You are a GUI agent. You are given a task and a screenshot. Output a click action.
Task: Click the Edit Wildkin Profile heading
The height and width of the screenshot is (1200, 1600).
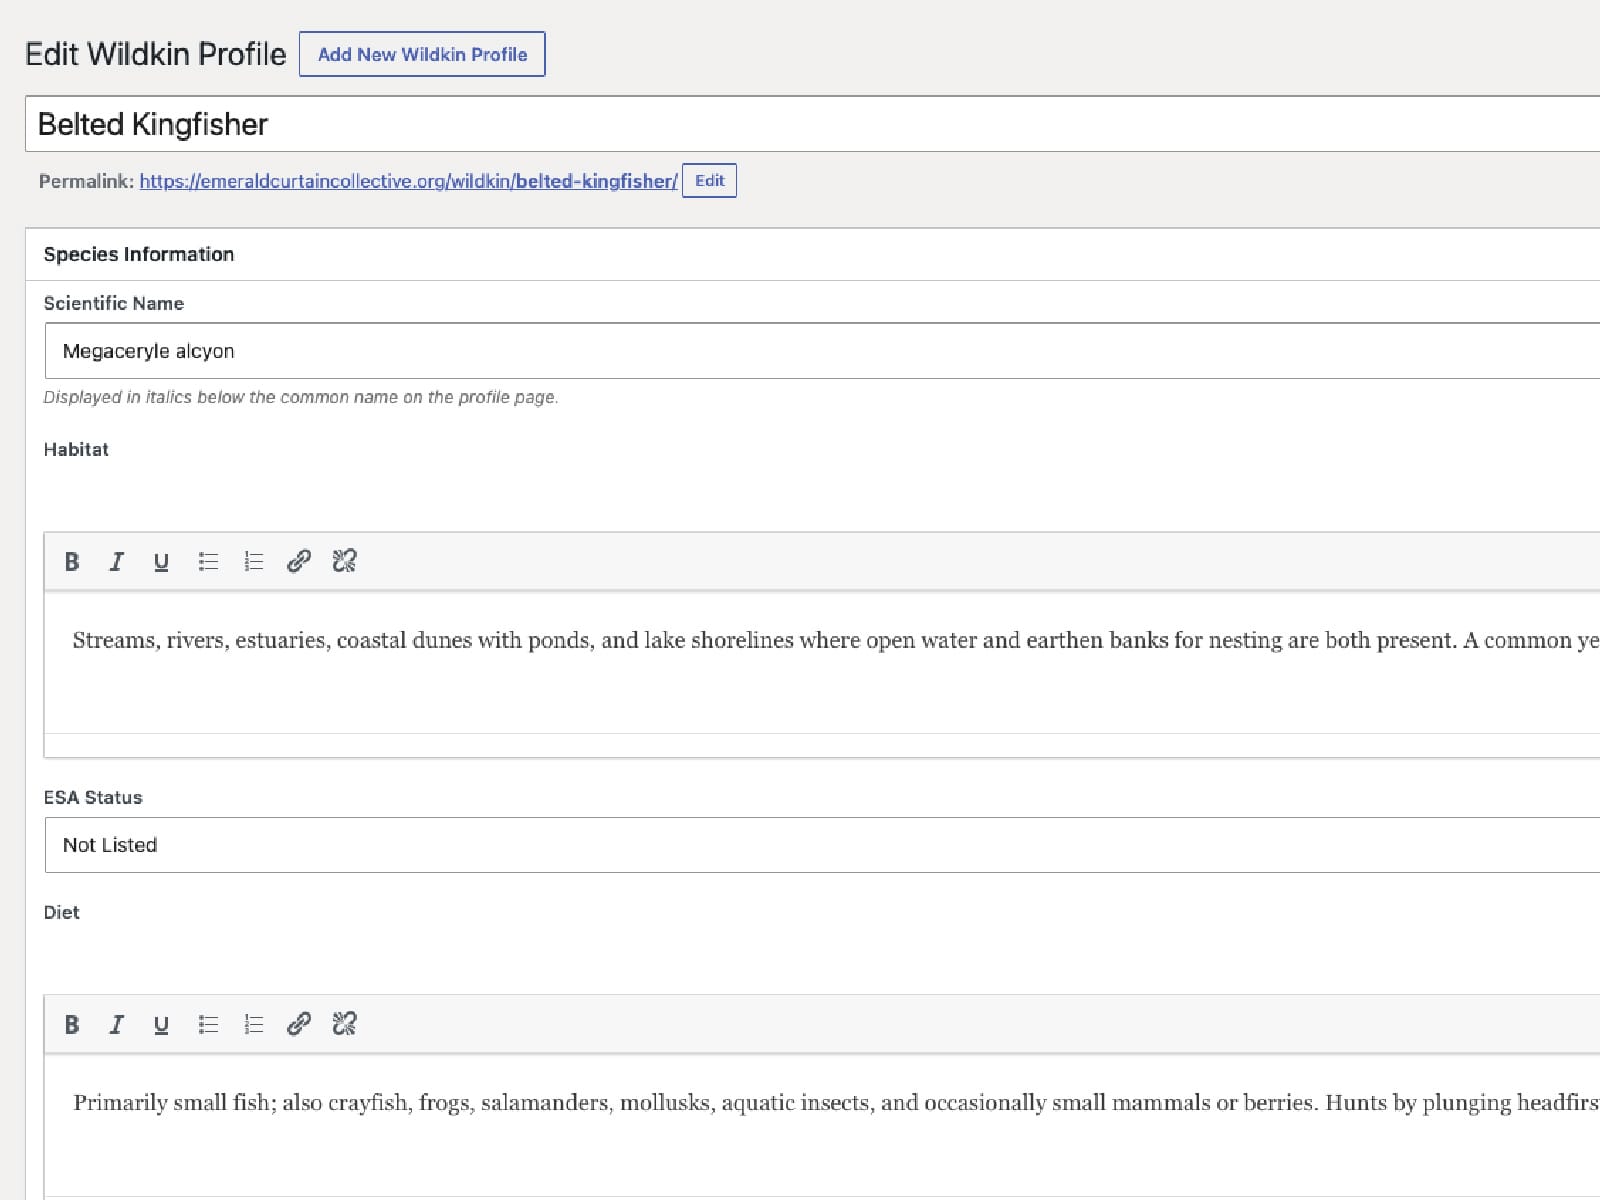(x=155, y=54)
